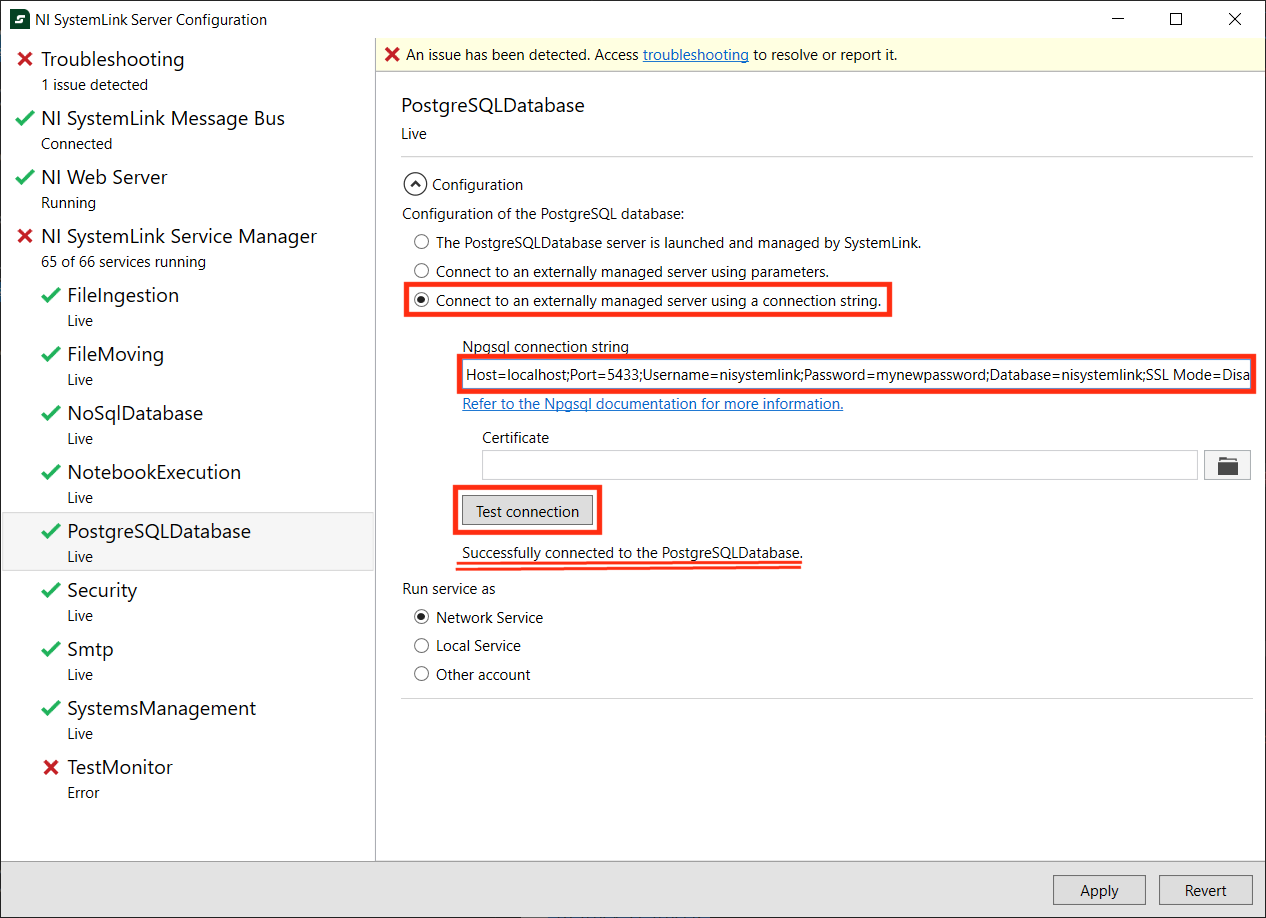Select NI Web Server entry

188,189
